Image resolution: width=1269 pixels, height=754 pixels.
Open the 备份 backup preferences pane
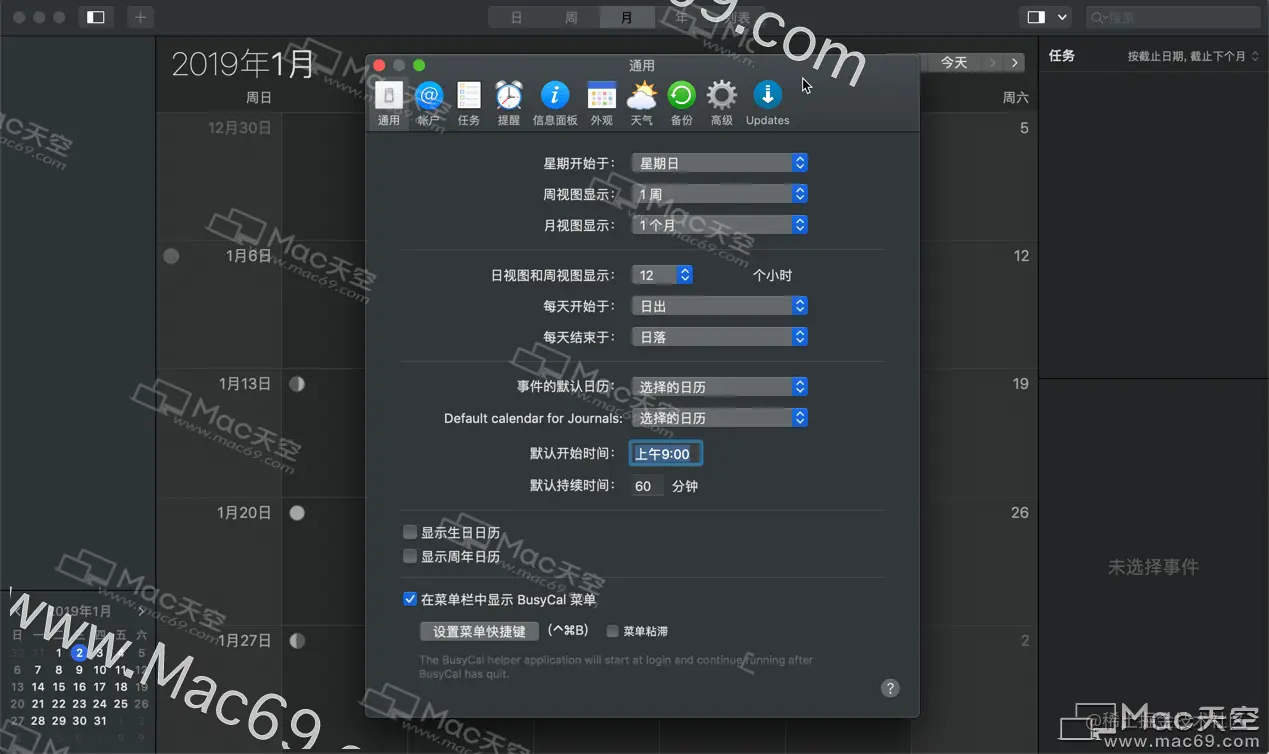681,104
